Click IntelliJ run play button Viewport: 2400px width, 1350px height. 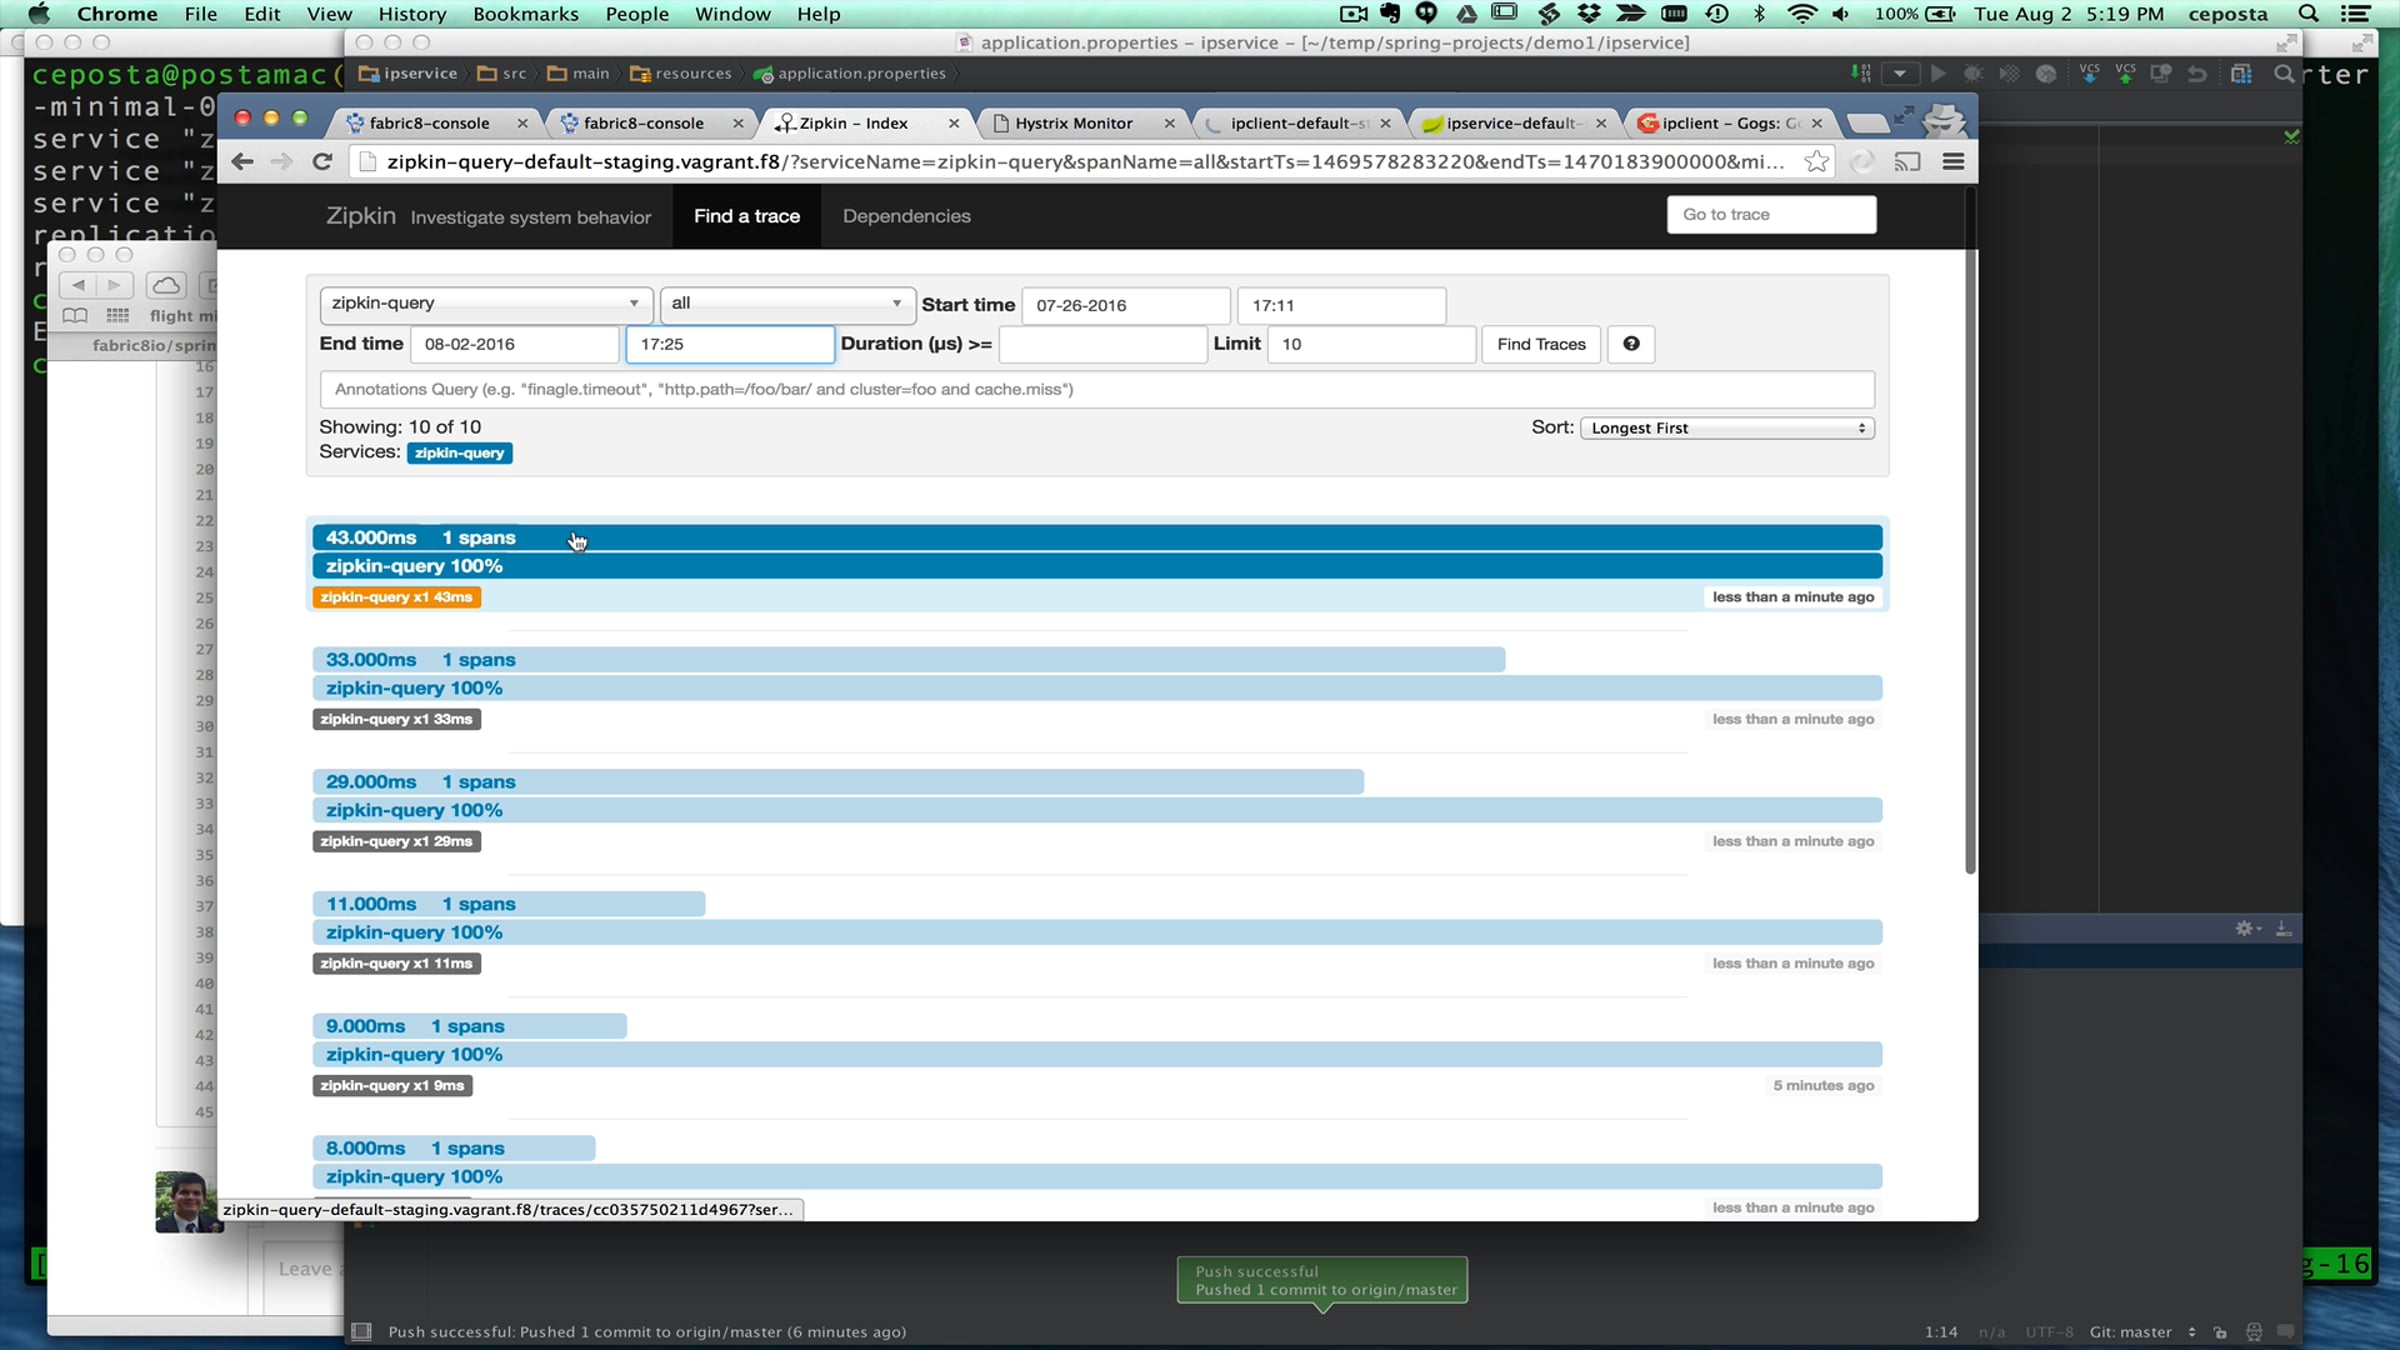(x=1938, y=74)
